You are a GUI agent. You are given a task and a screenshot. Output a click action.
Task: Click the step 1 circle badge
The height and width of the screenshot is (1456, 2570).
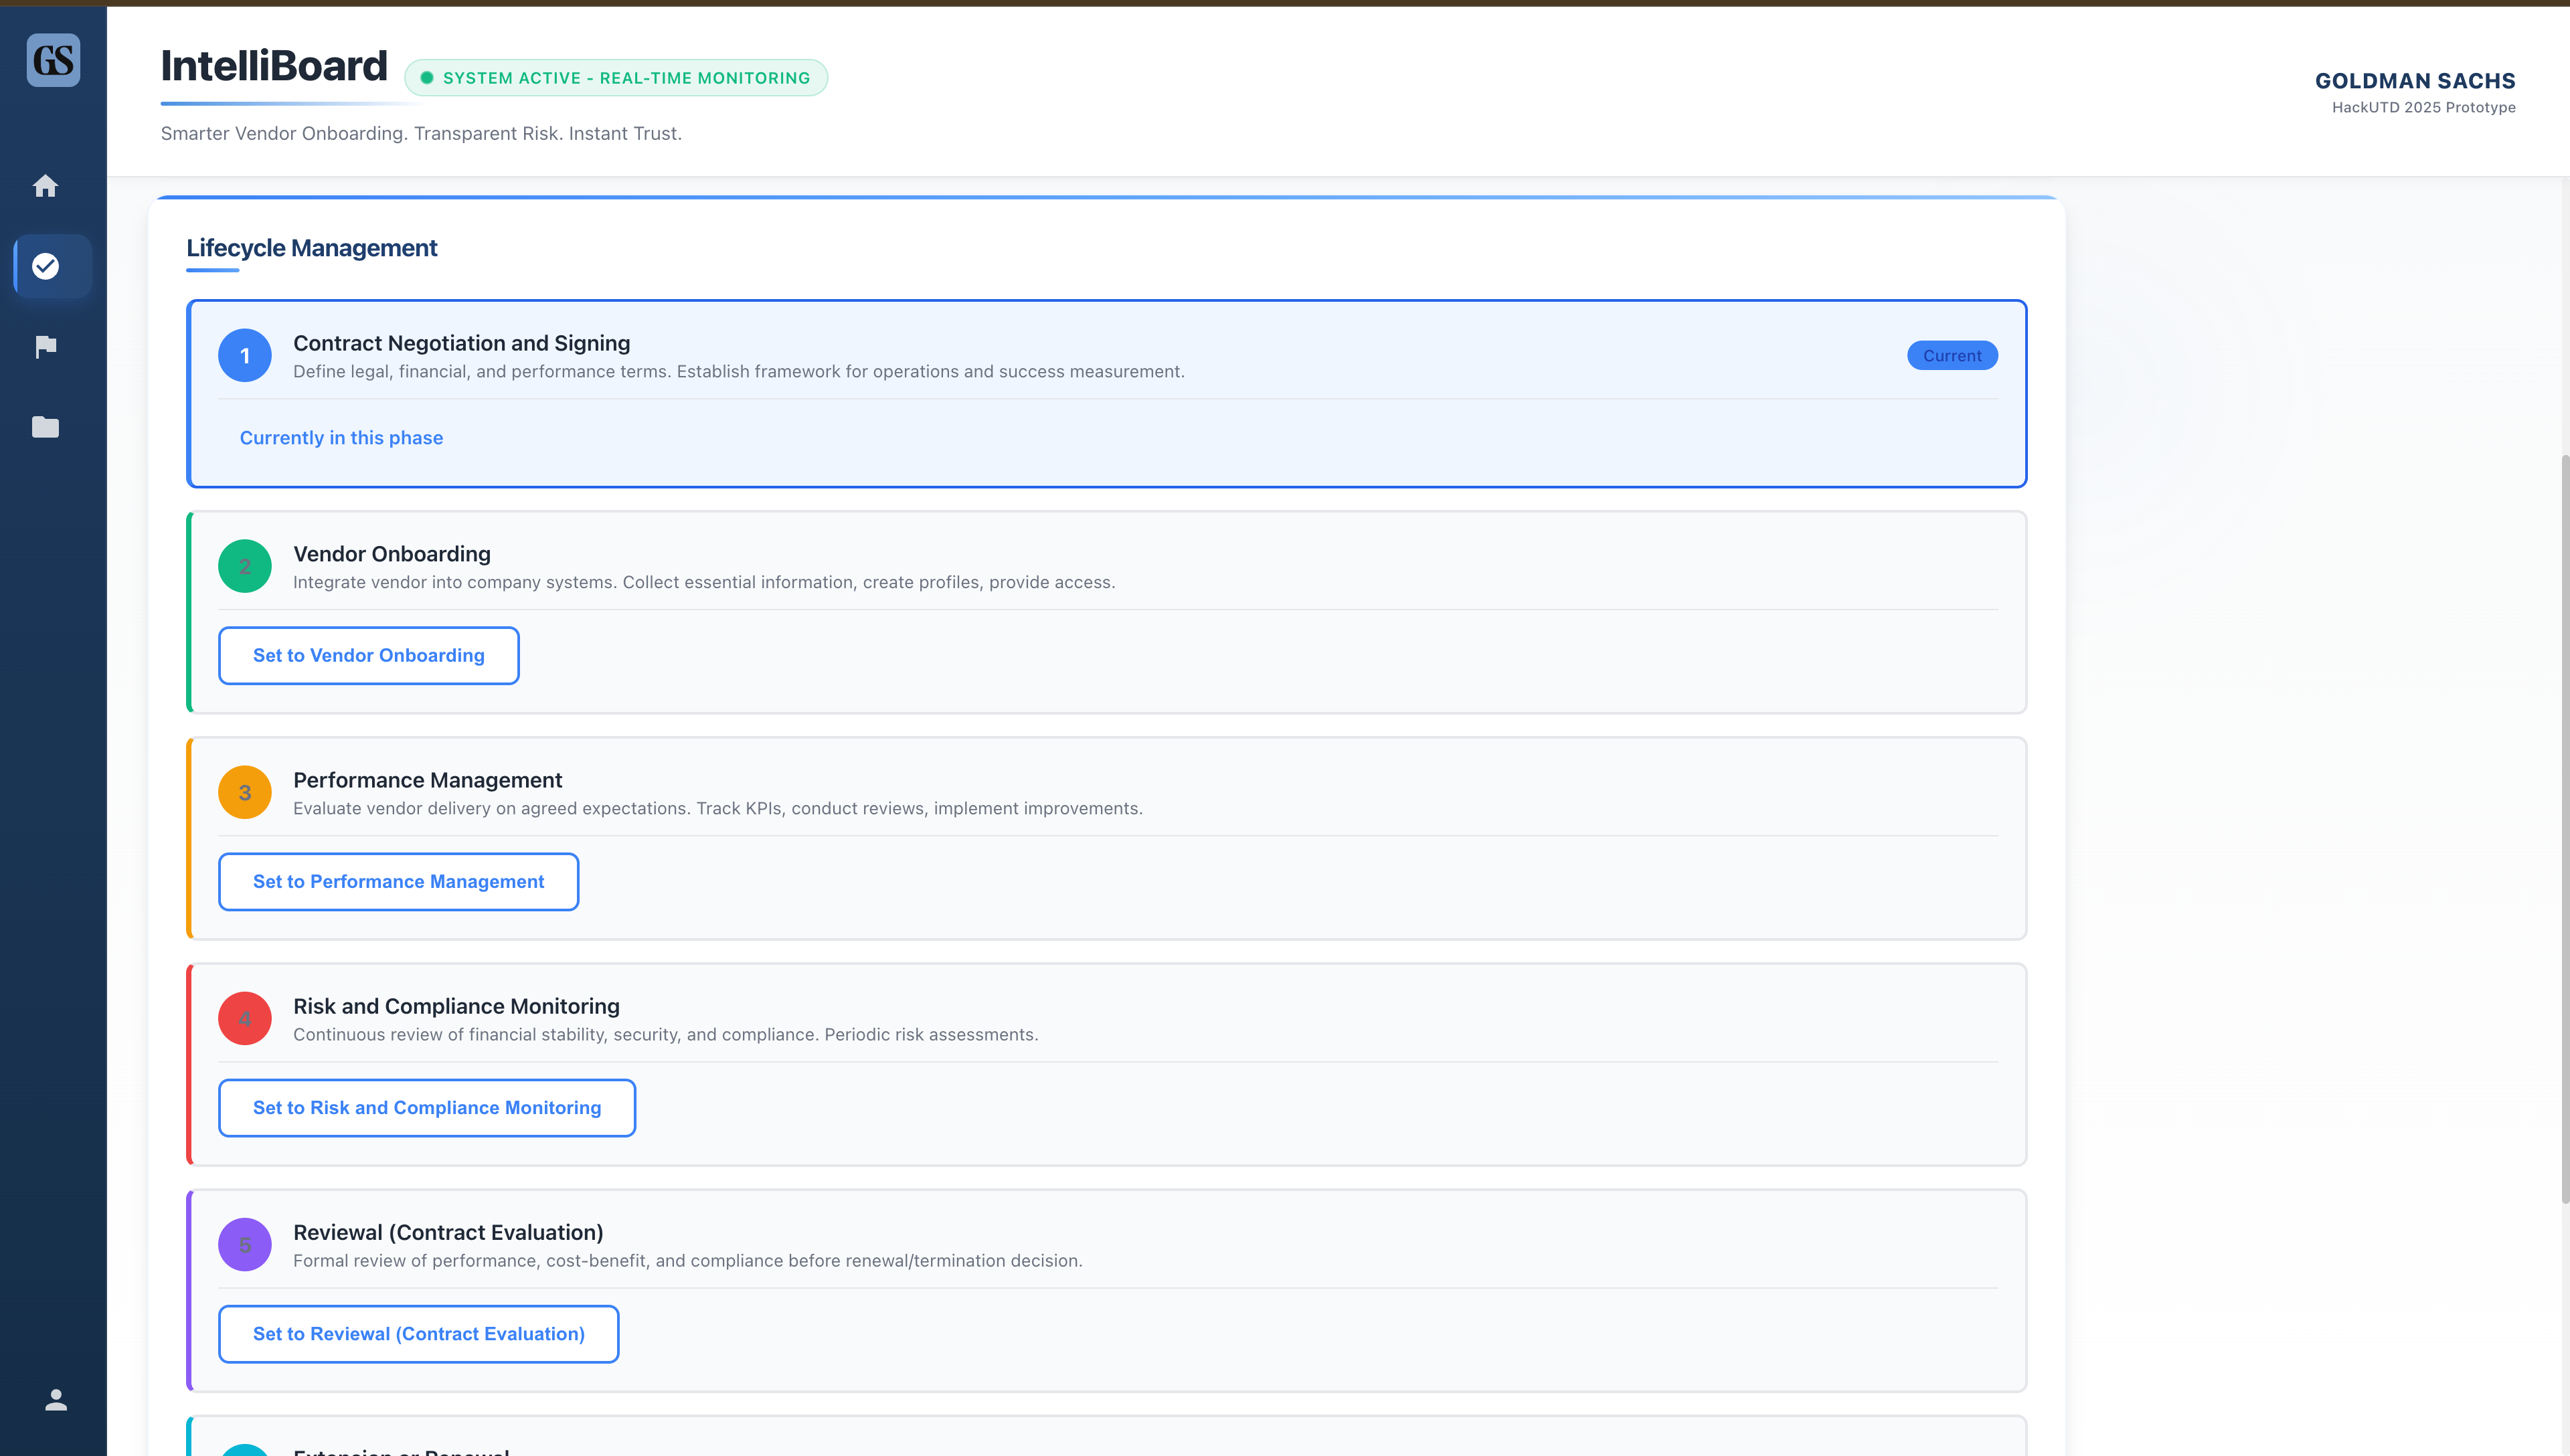coord(245,356)
